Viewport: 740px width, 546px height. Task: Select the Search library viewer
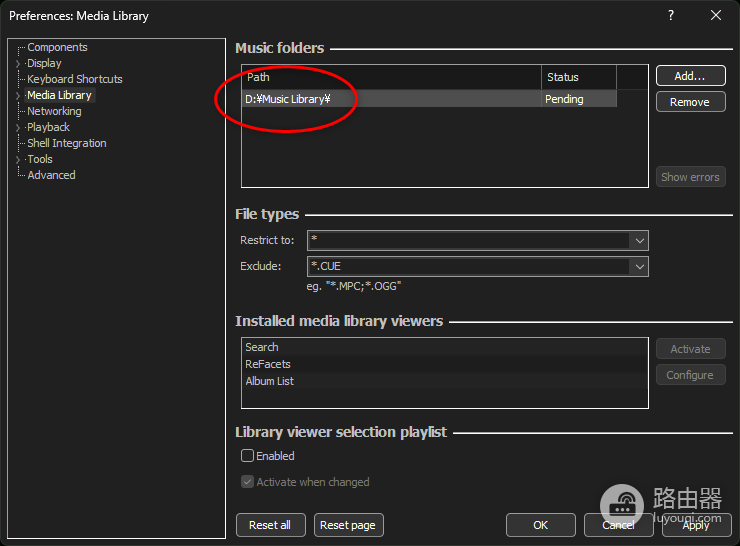click(445, 347)
